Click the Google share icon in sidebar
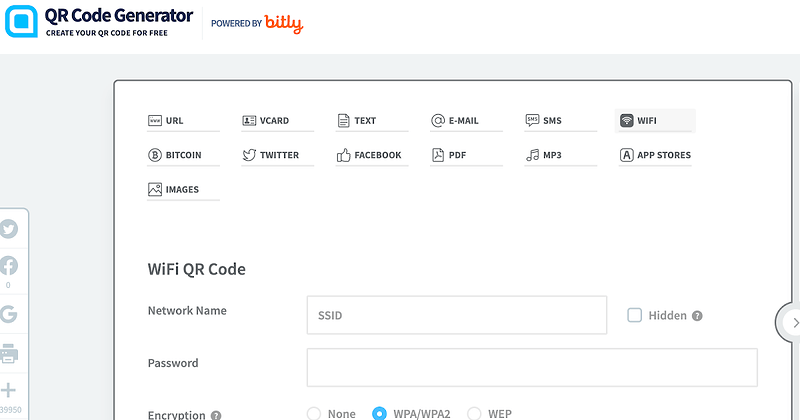This screenshot has width=800, height=420. coord(9,314)
